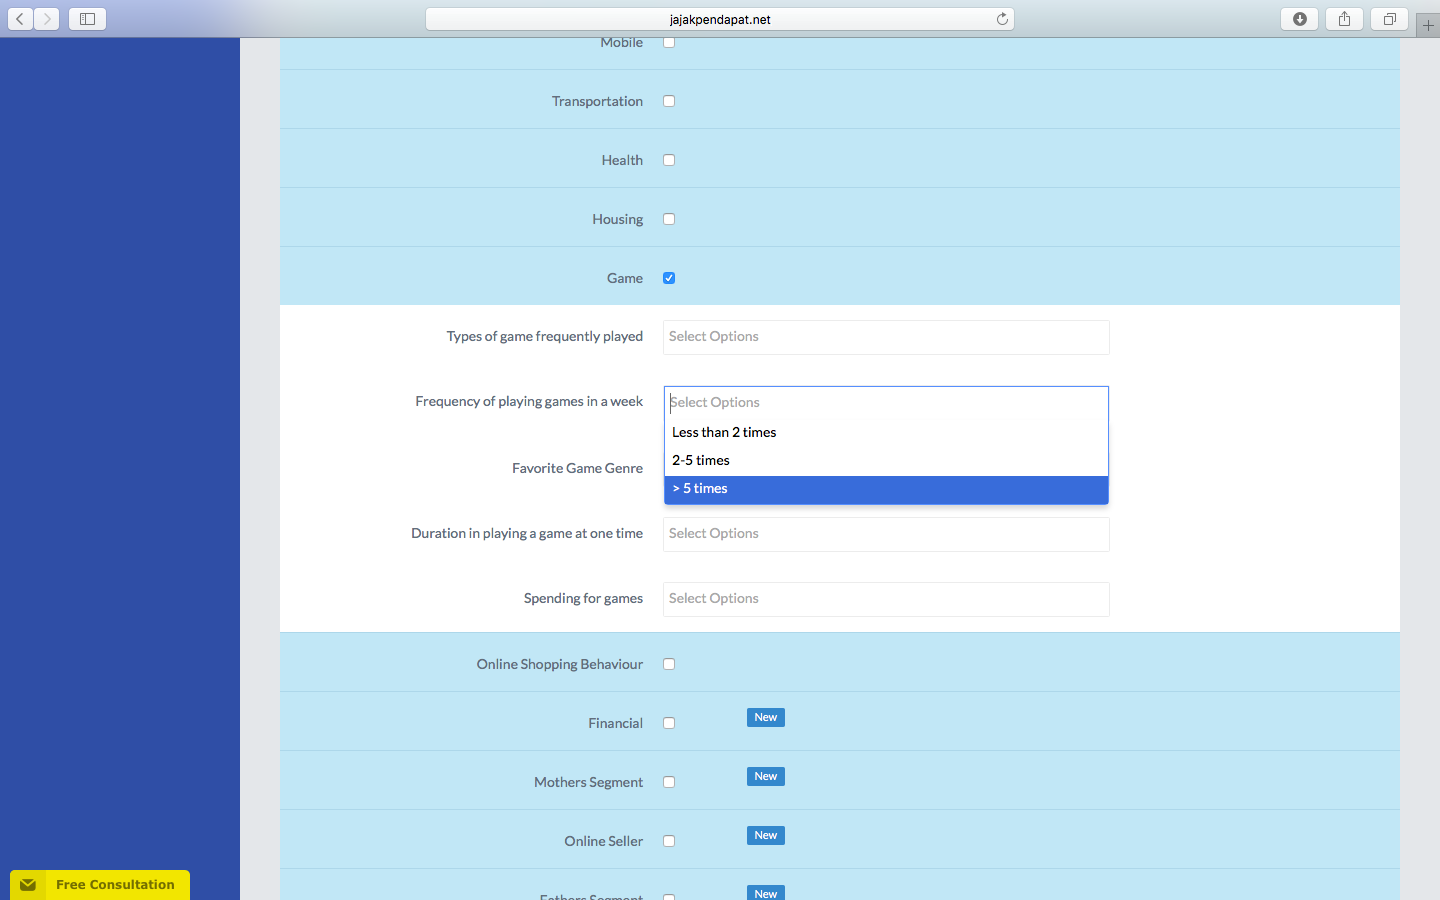Image resolution: width=1440 pixels, height=900 pixels.
Task: Choose 'Less than 2 times' option
Action: tap(886, 432)
